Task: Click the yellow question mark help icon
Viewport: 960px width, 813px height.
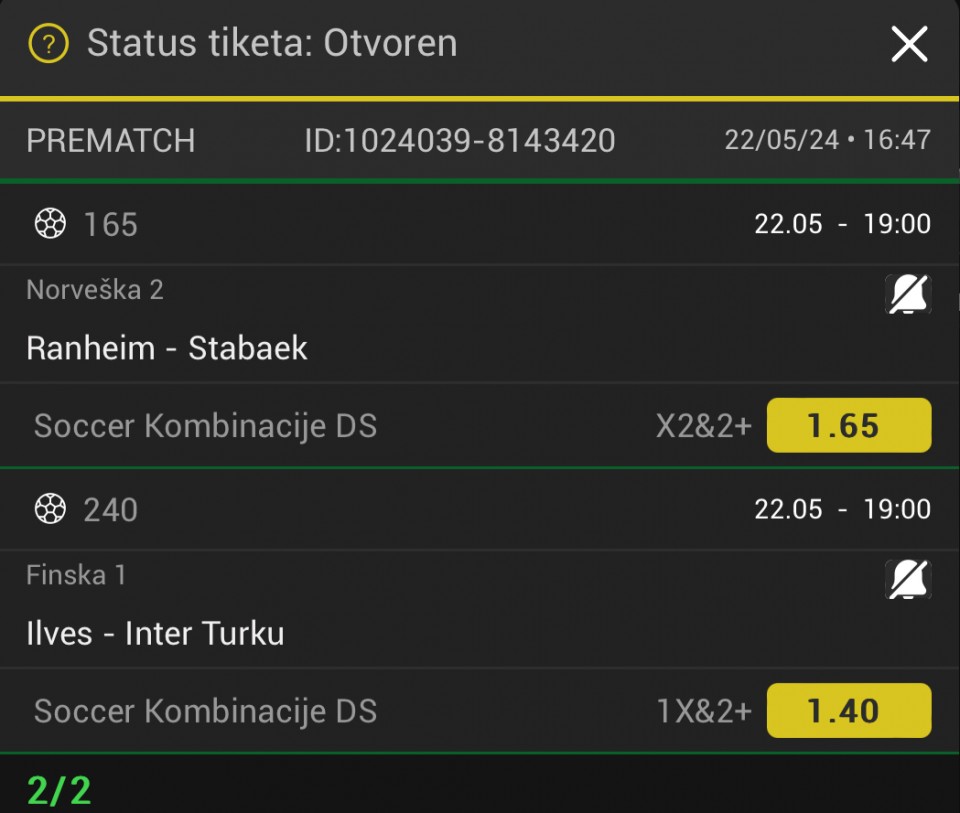Action: [x=48, y=44]
